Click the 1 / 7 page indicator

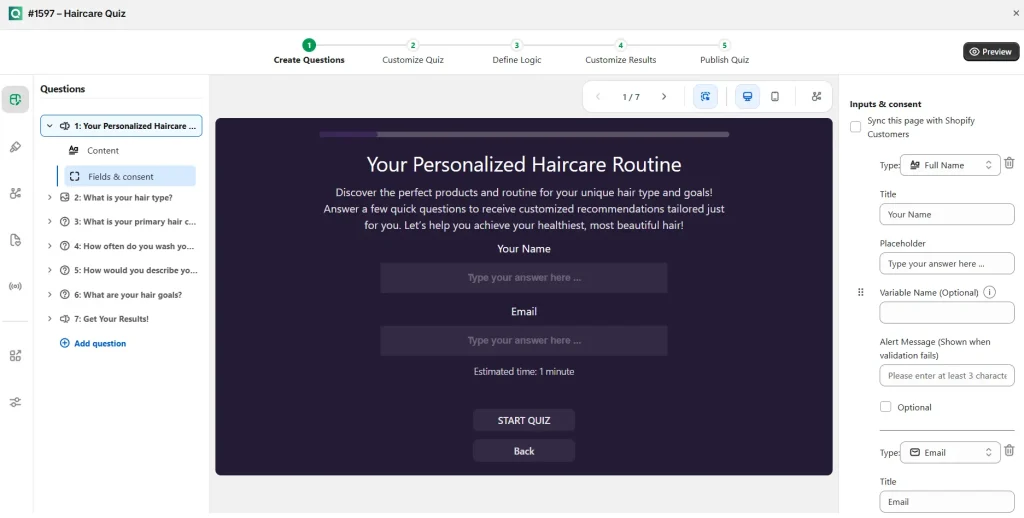click(631, 97)
